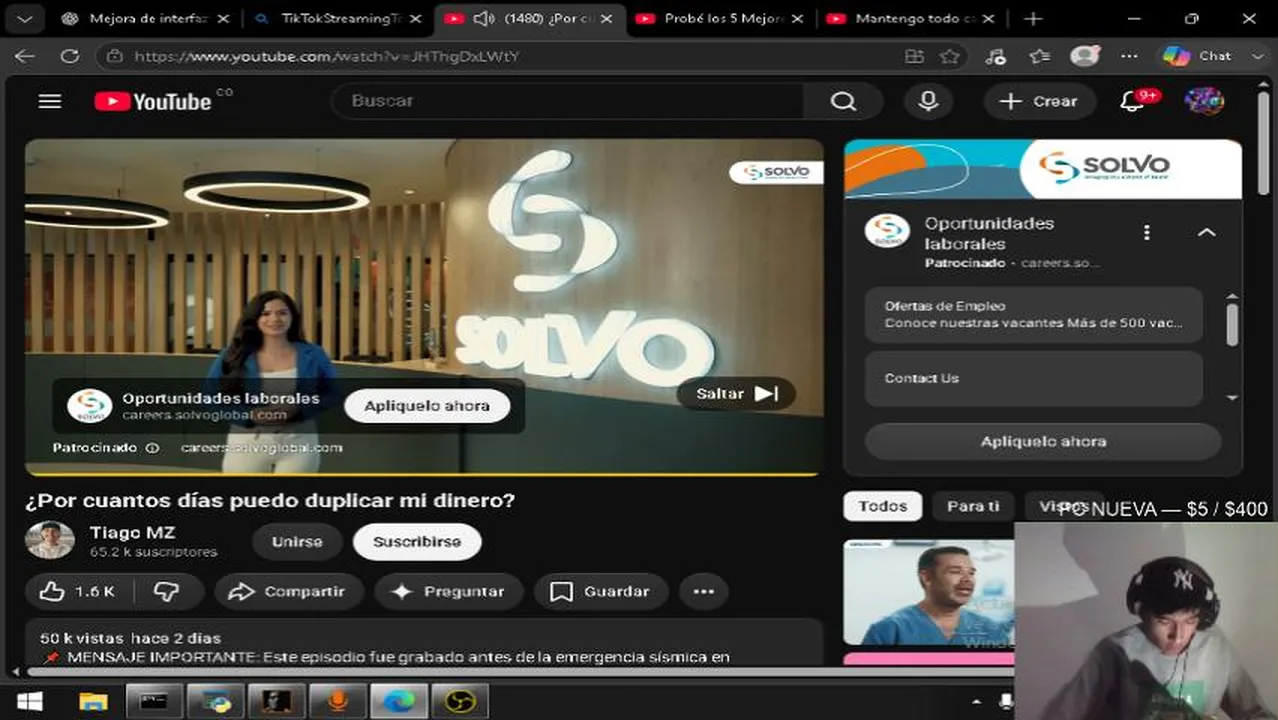Open the doctor video thumbnail suggestion
The width and height of the screenshot is (1278, 720).
coord(928,592)
